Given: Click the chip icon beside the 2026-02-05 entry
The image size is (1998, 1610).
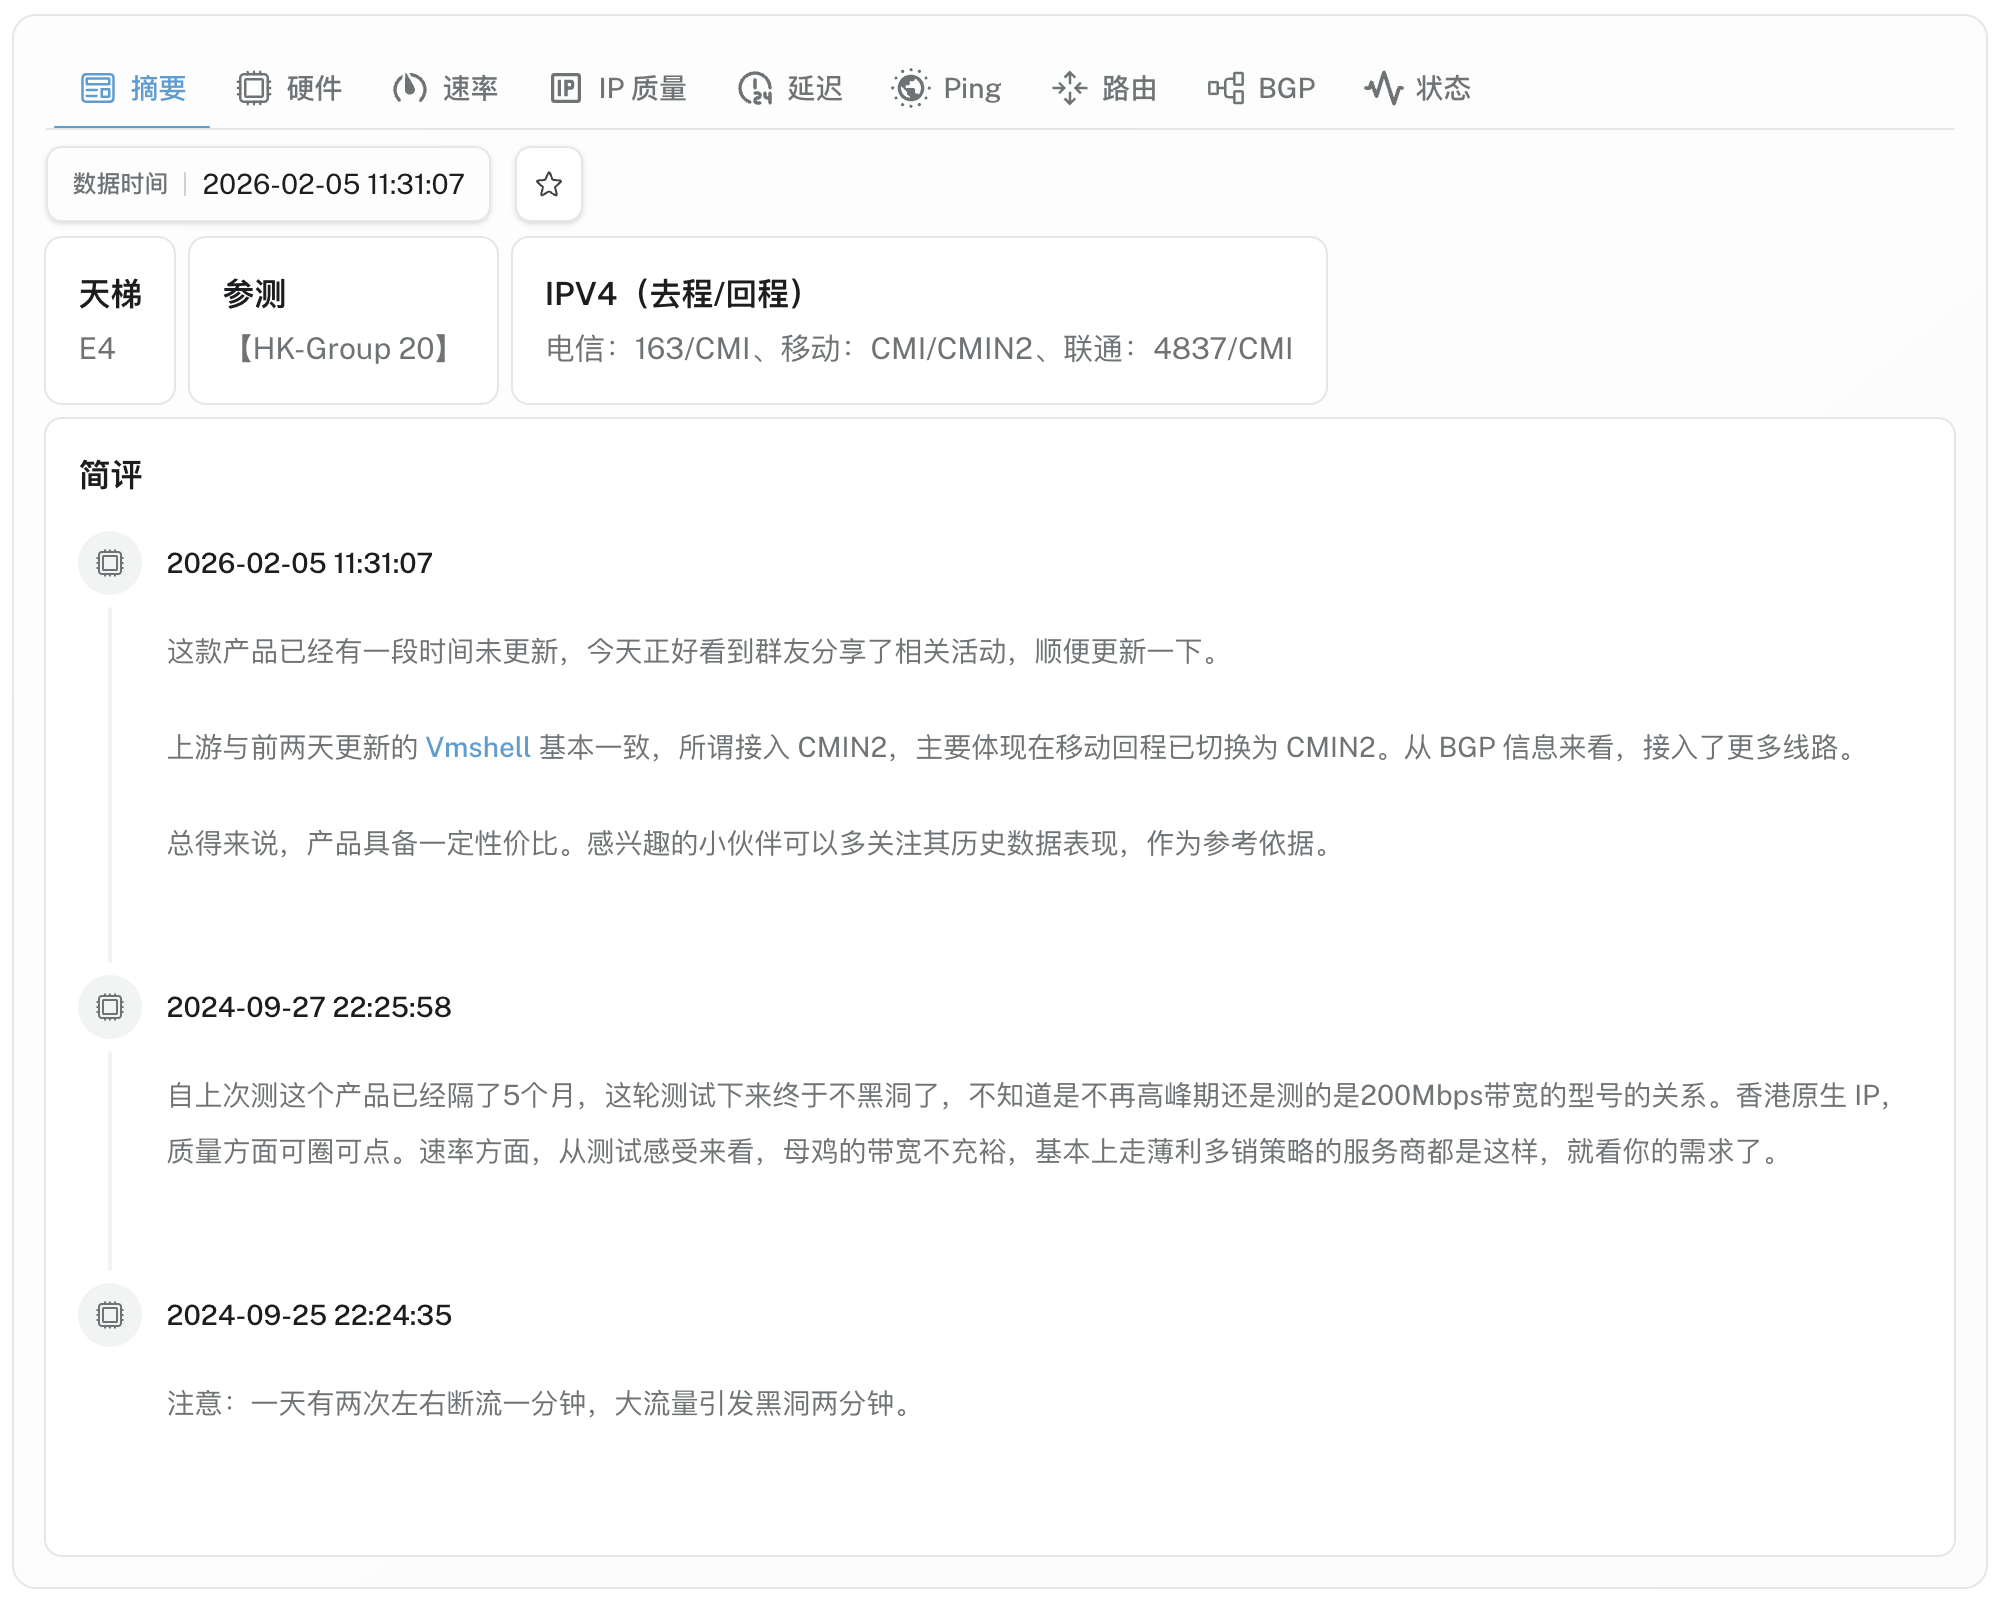Looking at the screenshot, I should 109,562.
